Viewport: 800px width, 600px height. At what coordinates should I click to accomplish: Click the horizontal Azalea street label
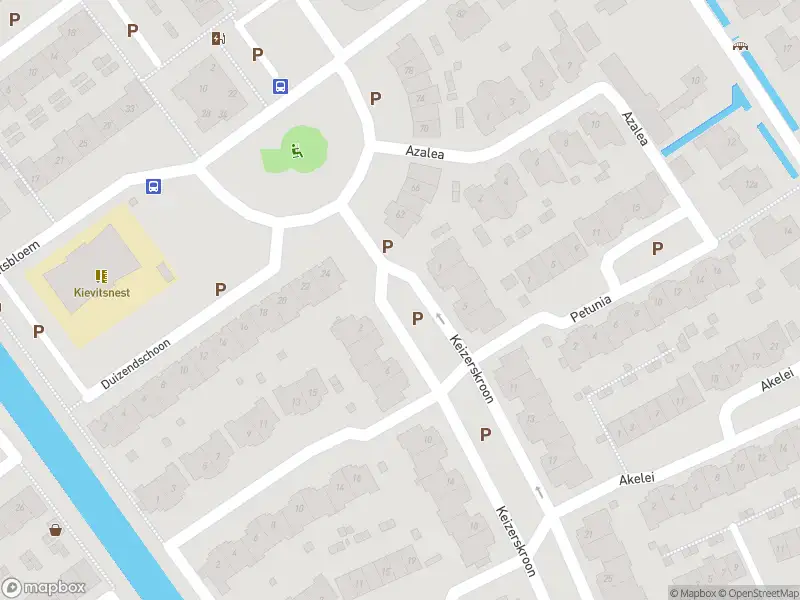click(425, 152)
